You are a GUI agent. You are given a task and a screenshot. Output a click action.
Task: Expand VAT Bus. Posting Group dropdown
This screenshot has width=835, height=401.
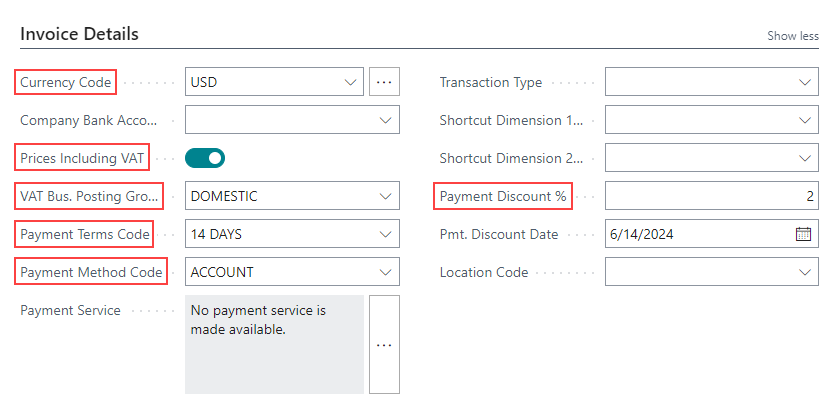tap(386, 196)
